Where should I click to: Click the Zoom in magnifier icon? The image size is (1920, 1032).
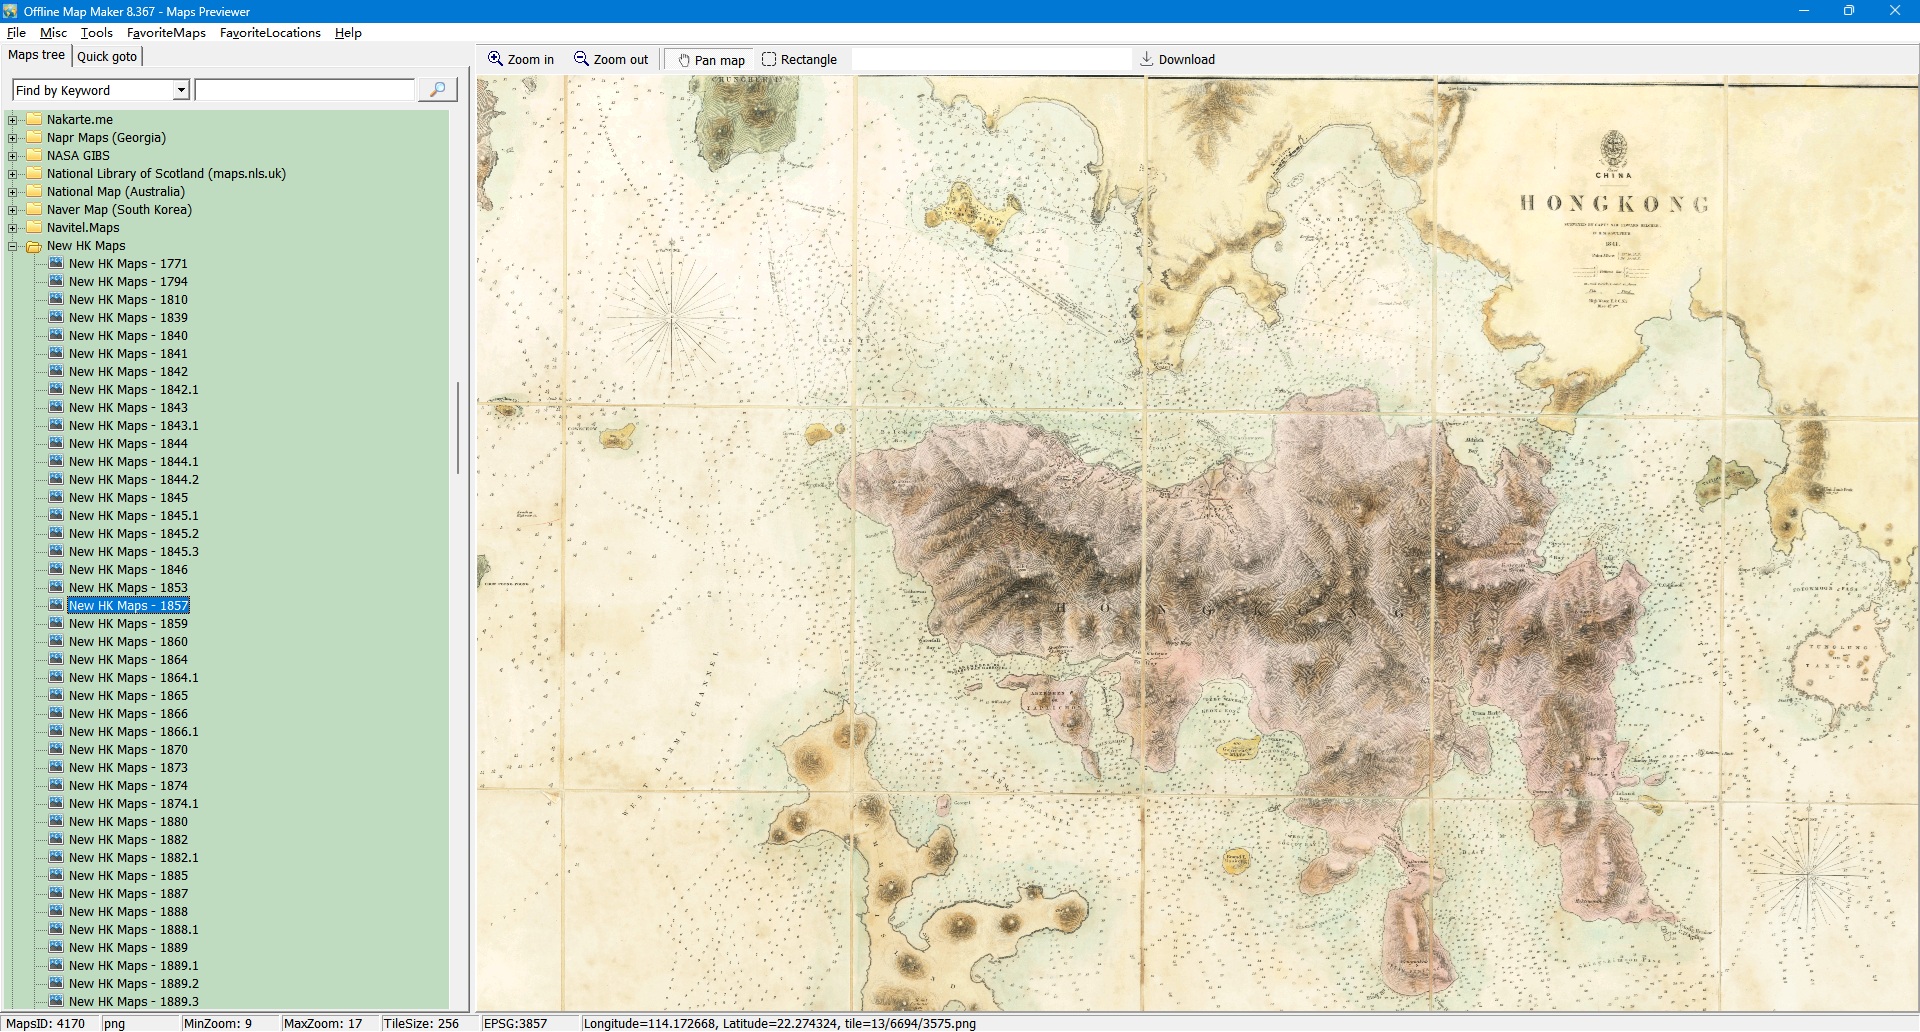click(x=495, y=59)
